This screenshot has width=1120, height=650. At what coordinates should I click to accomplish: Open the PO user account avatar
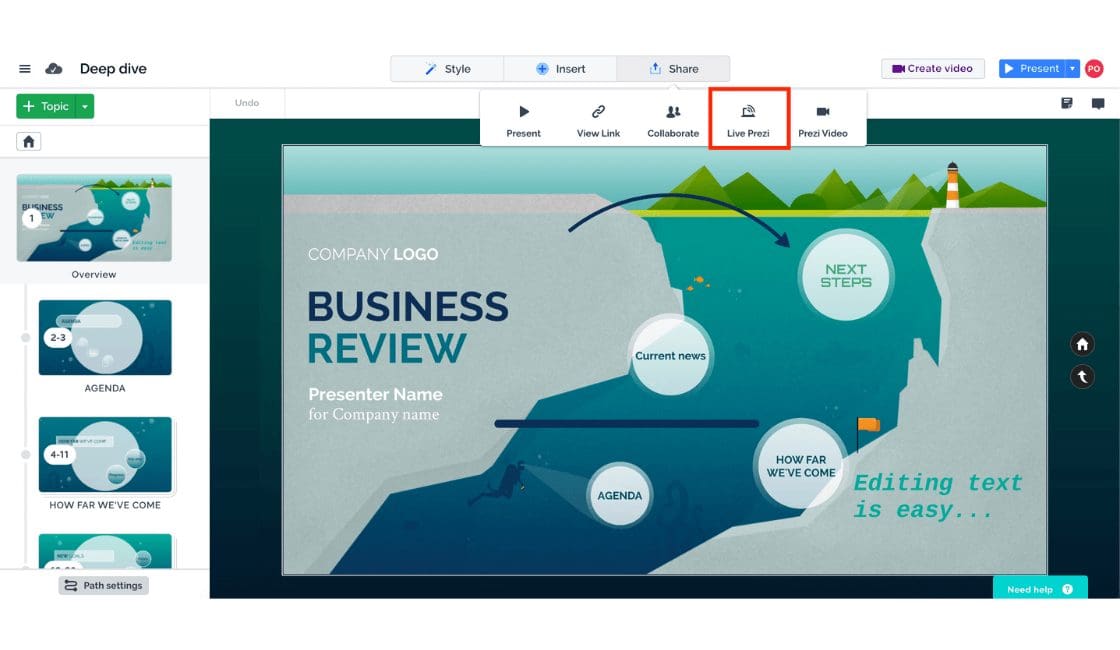tap(1094, 69)
